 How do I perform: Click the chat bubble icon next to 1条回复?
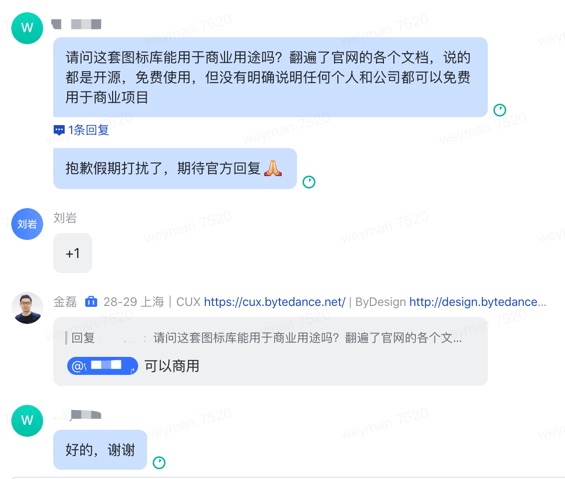pos(59,130)
